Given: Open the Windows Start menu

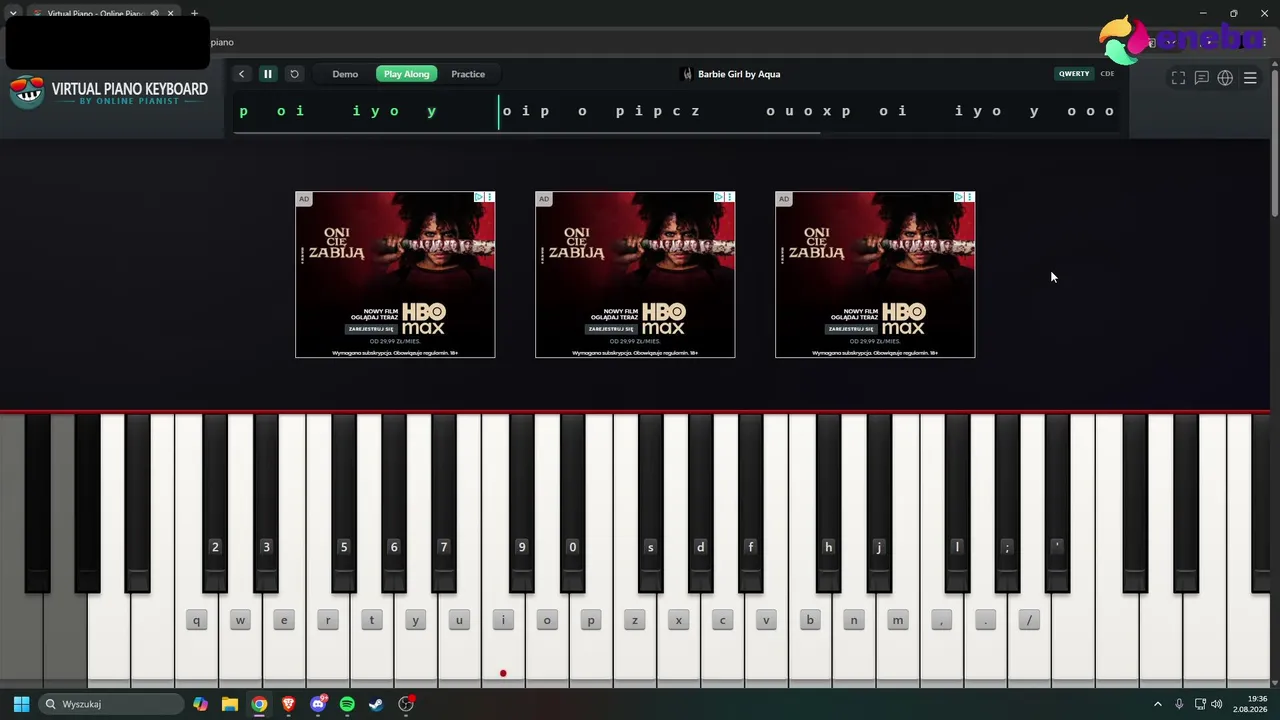Looking at the screenshot, I should [21, 704].
